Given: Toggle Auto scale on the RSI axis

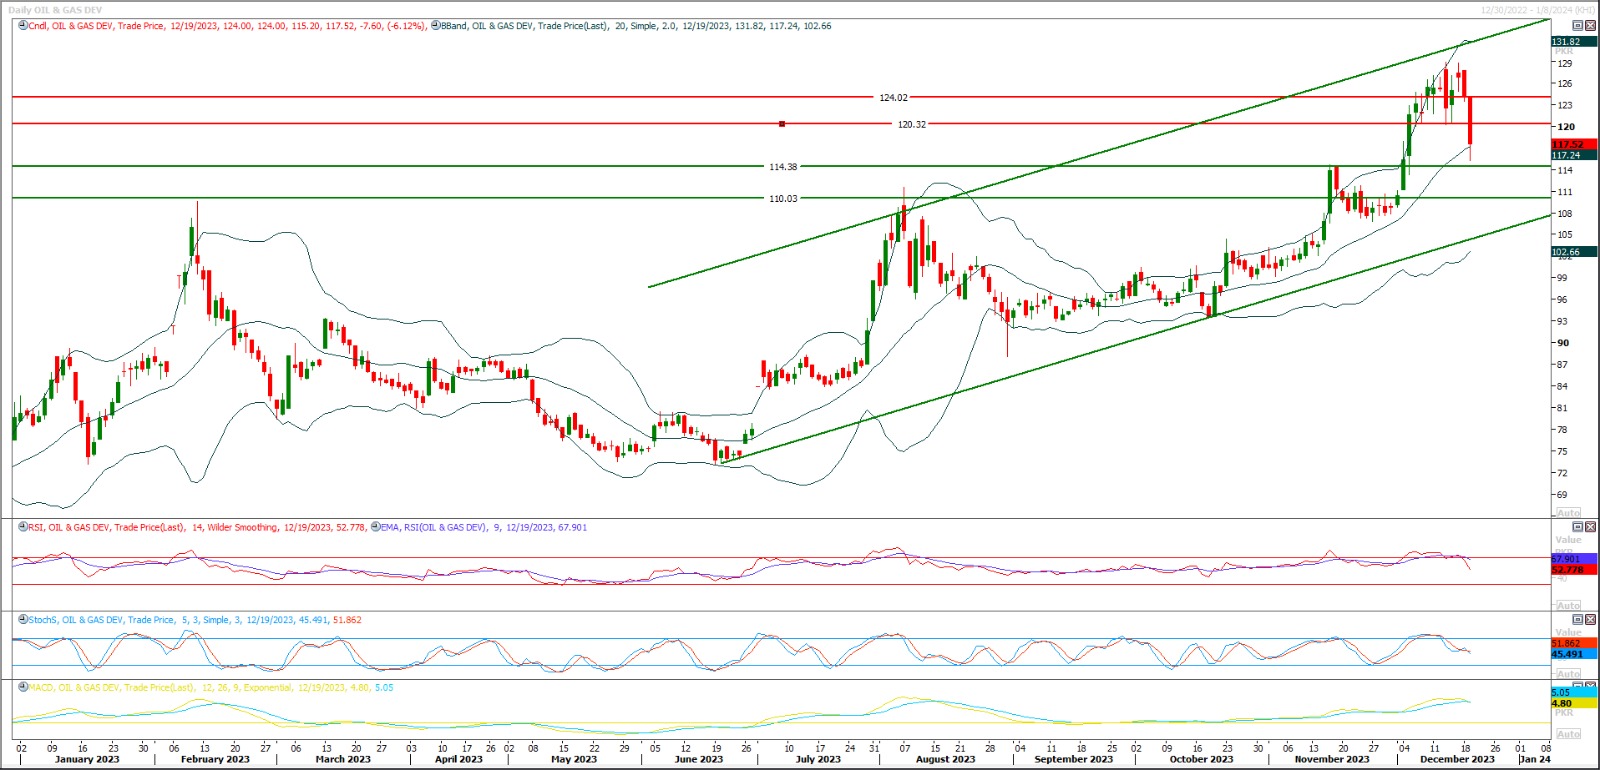Looking at the screenshot, I should click(x=1568, y=605).
